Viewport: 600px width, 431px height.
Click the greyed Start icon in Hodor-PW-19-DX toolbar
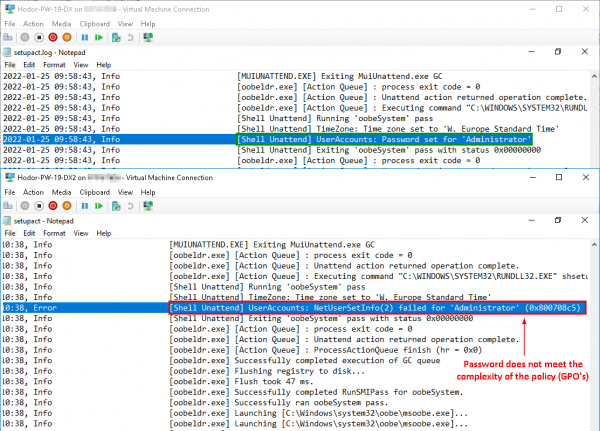pos(25,38)
